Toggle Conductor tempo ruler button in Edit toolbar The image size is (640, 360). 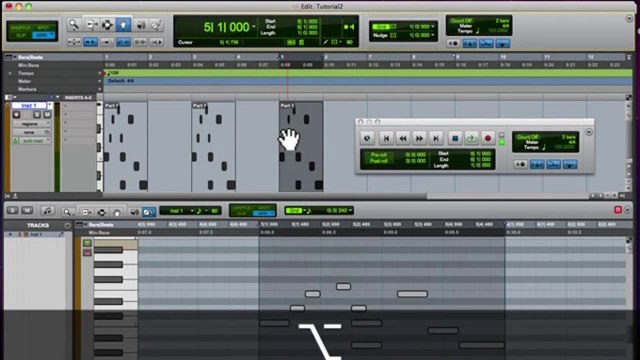point(502,43)
